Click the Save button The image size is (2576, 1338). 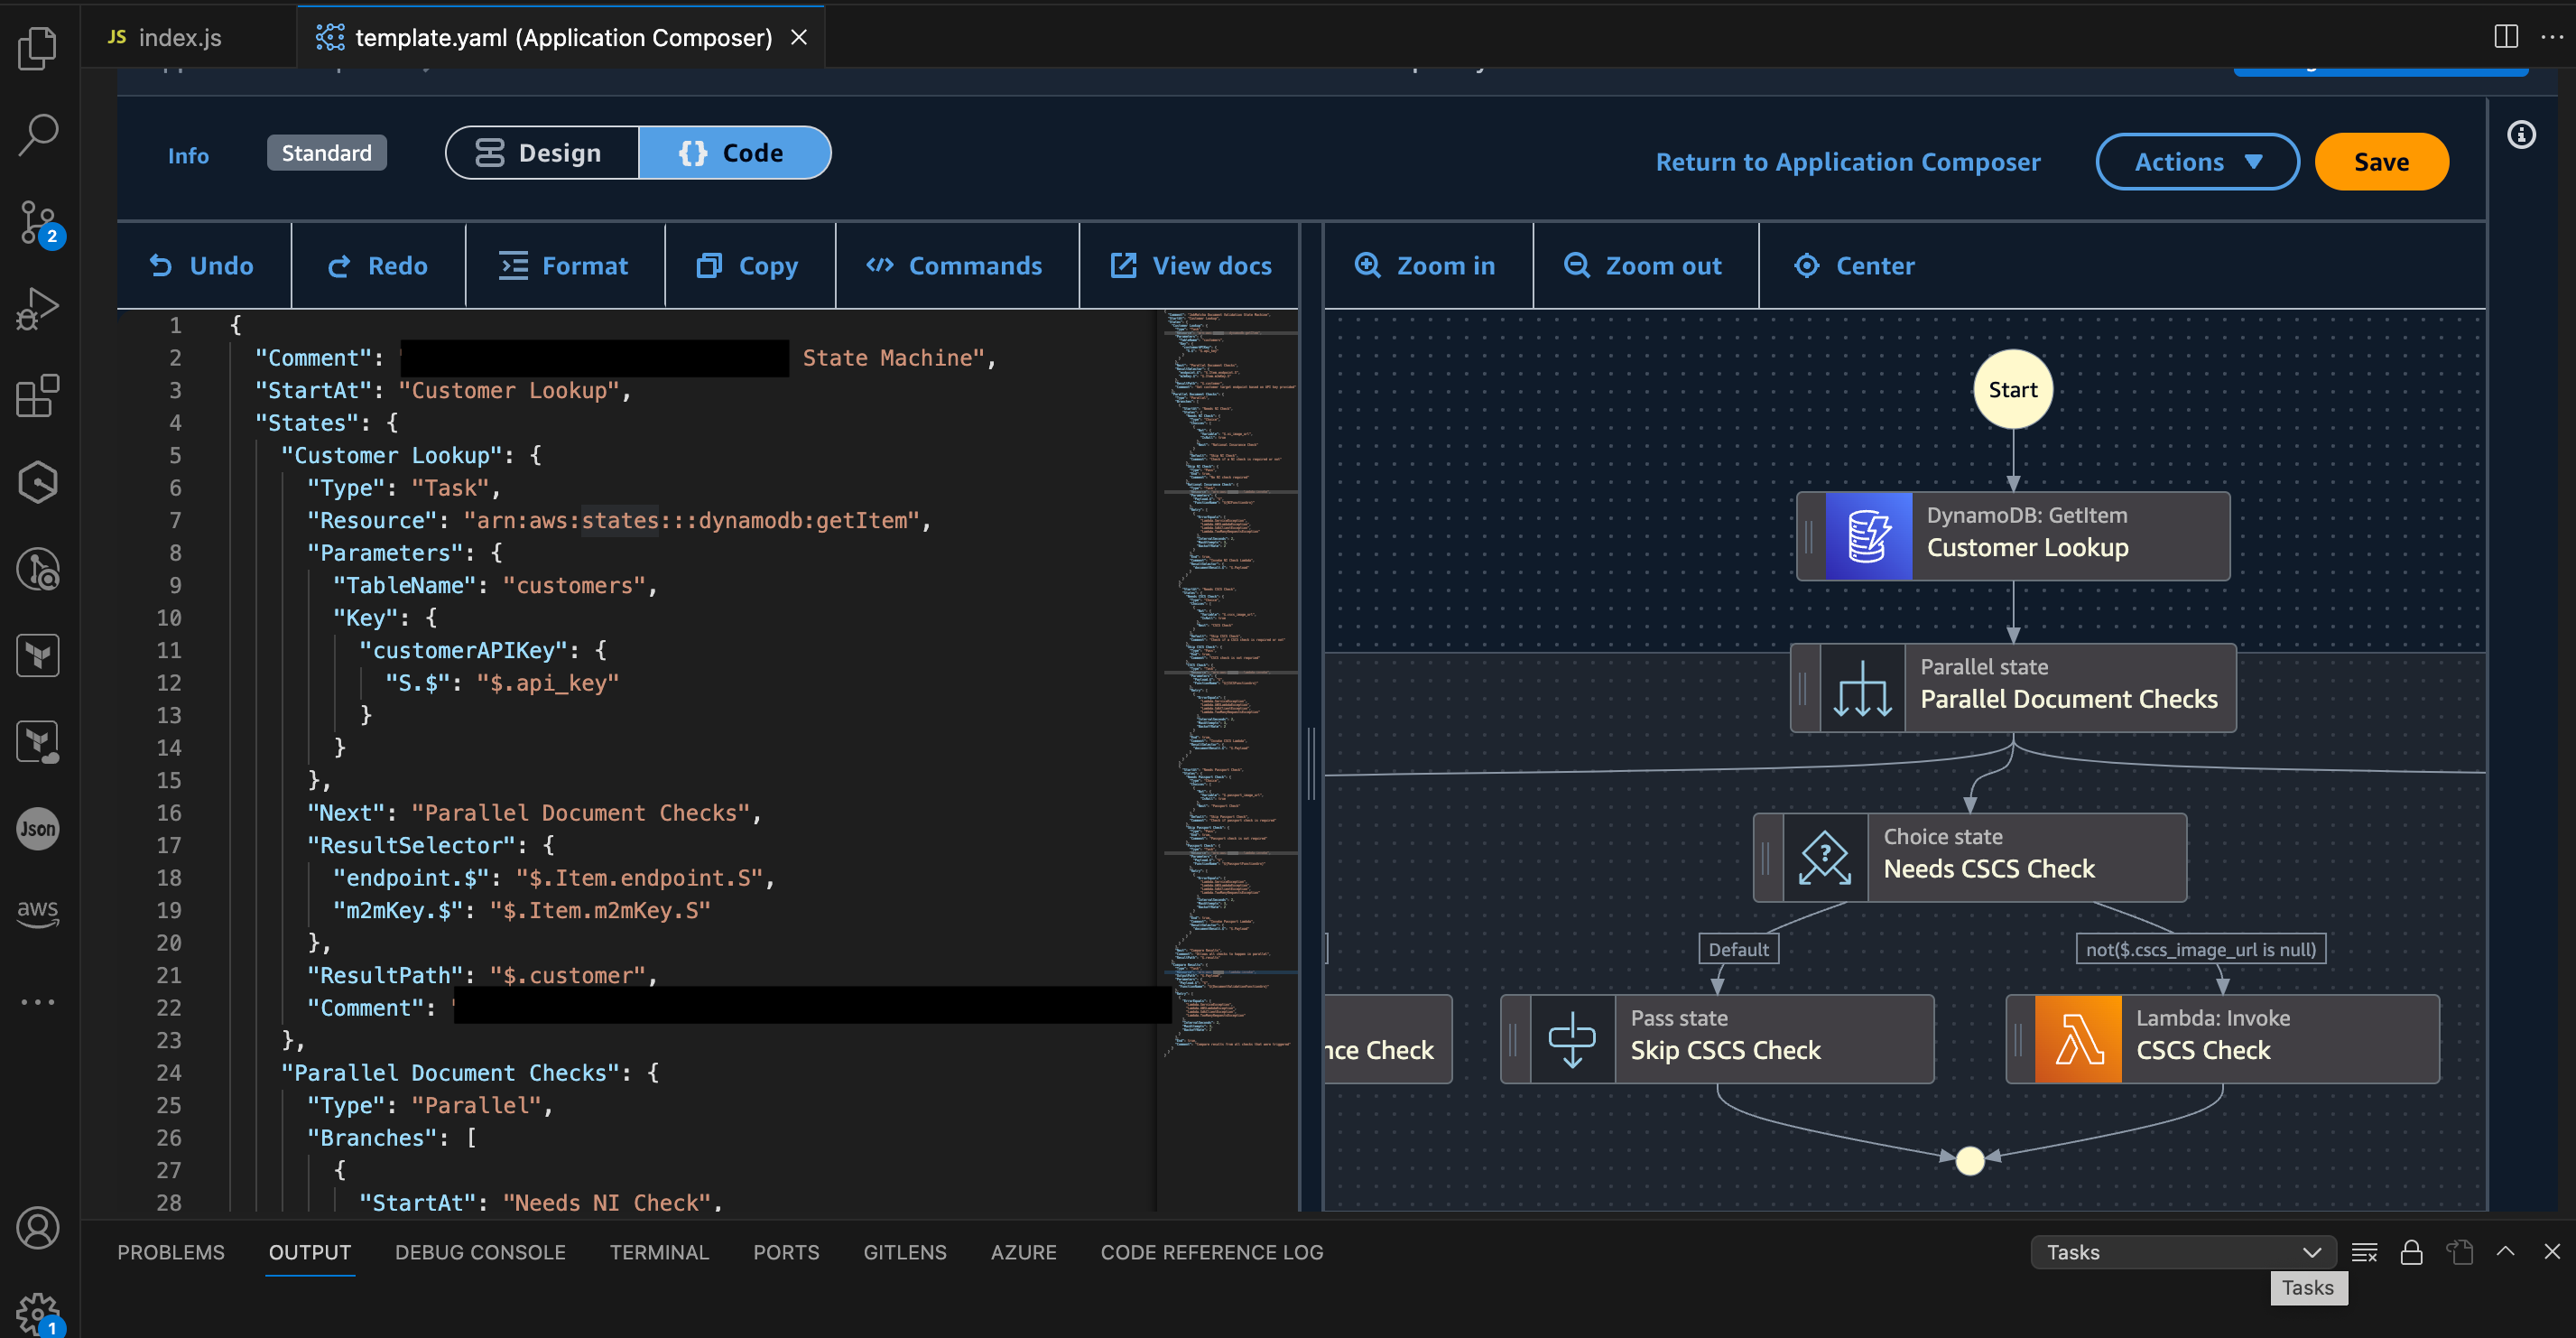[2381, 161]
